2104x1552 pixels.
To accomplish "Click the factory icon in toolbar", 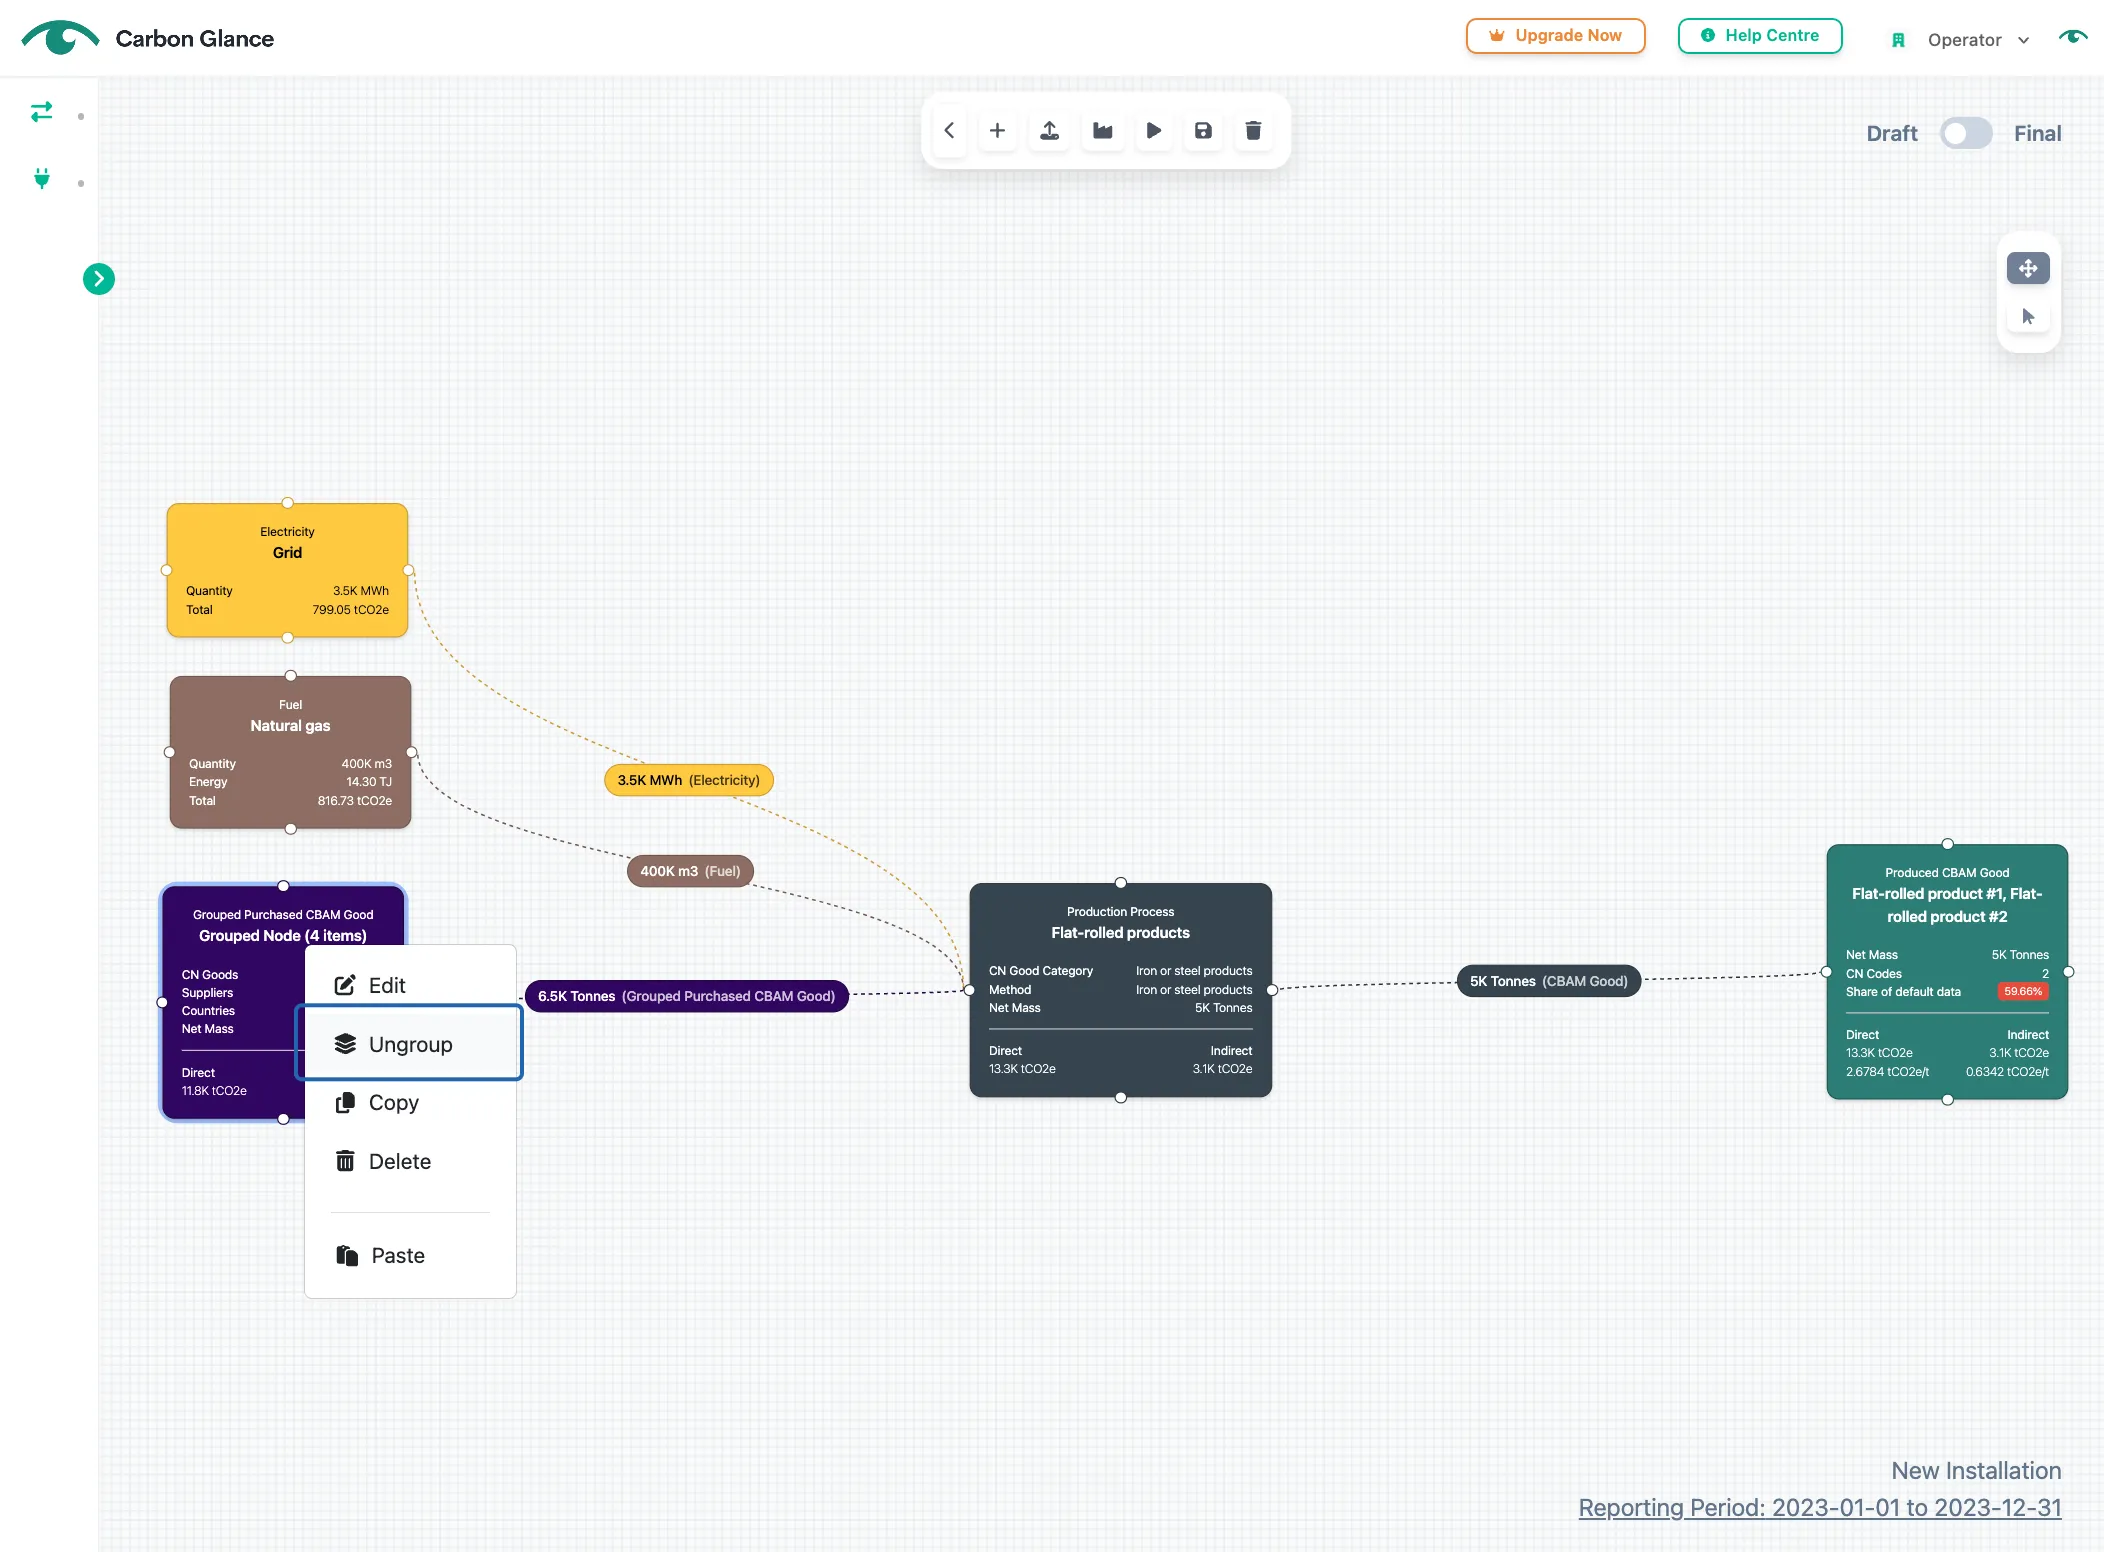I will point(1102,130).
